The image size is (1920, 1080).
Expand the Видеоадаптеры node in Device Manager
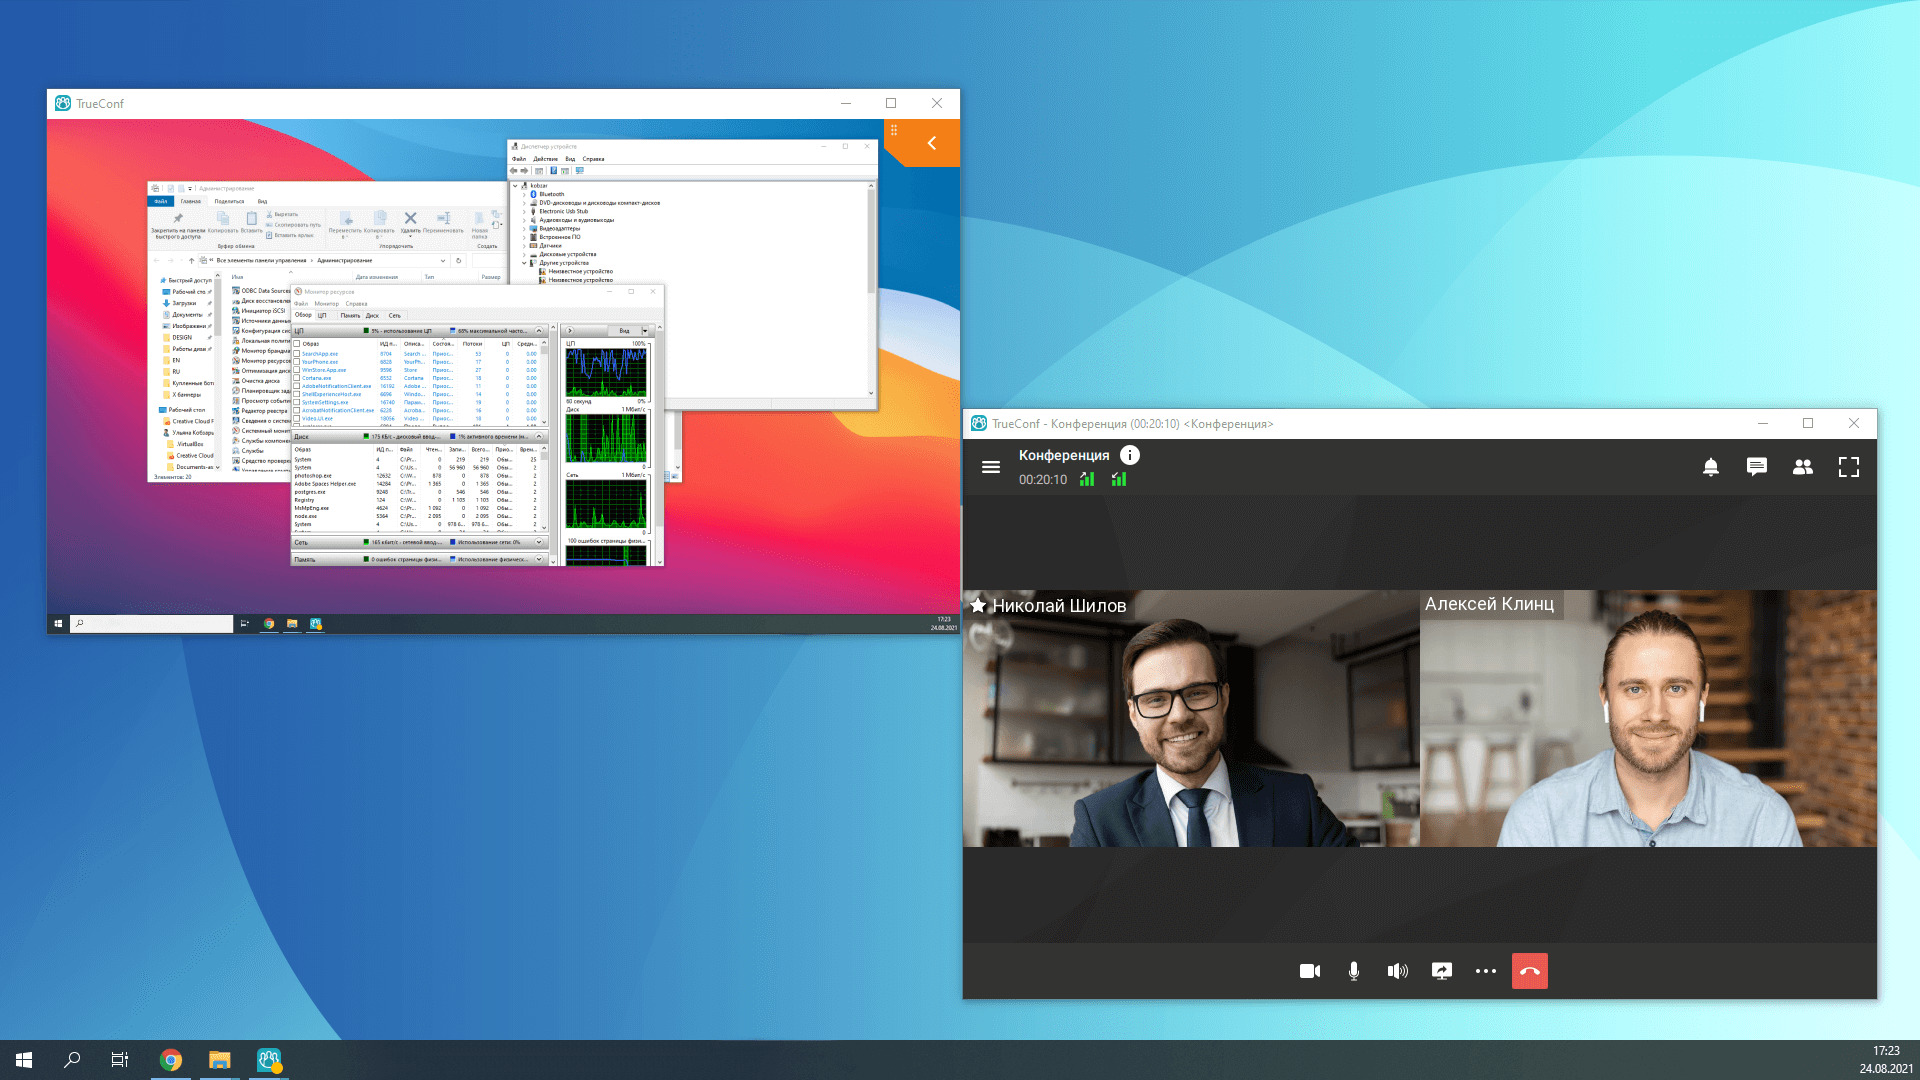[x=524, y=228]
